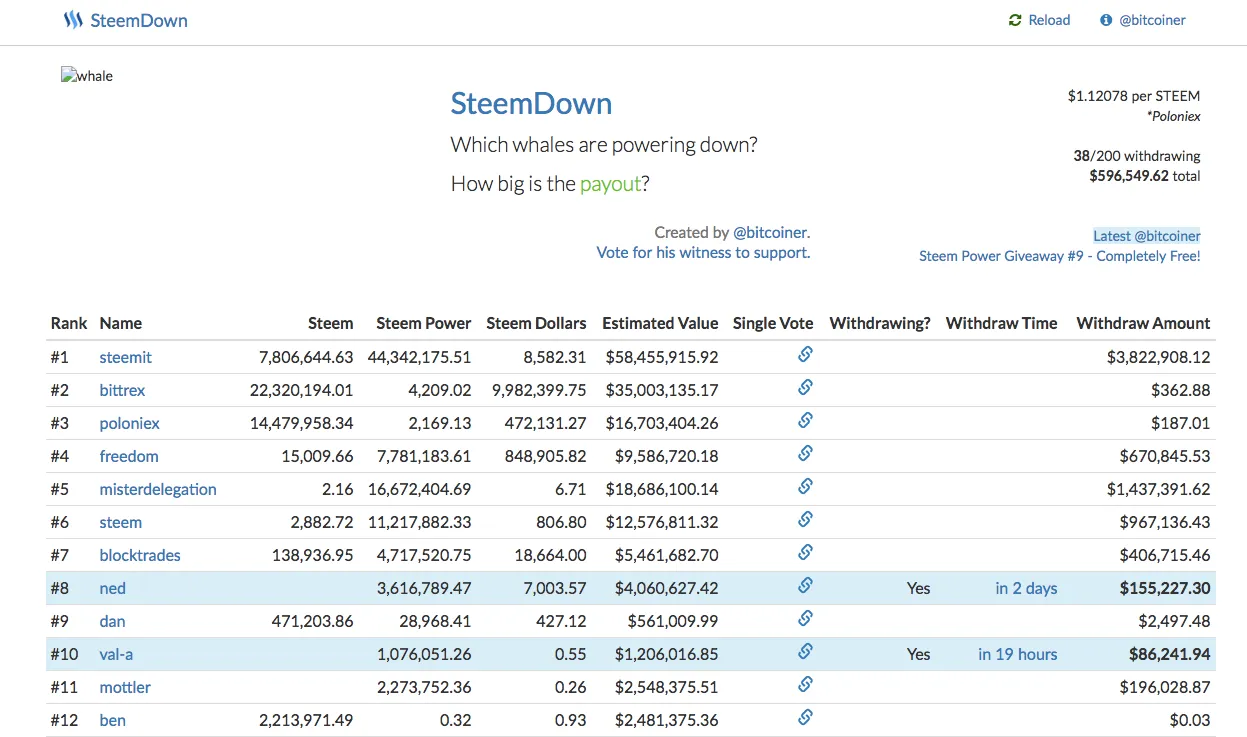Click the $3,822,908.12 withdraw amount
This screenshot has width=1247, height=737.
click(1158, 357)
